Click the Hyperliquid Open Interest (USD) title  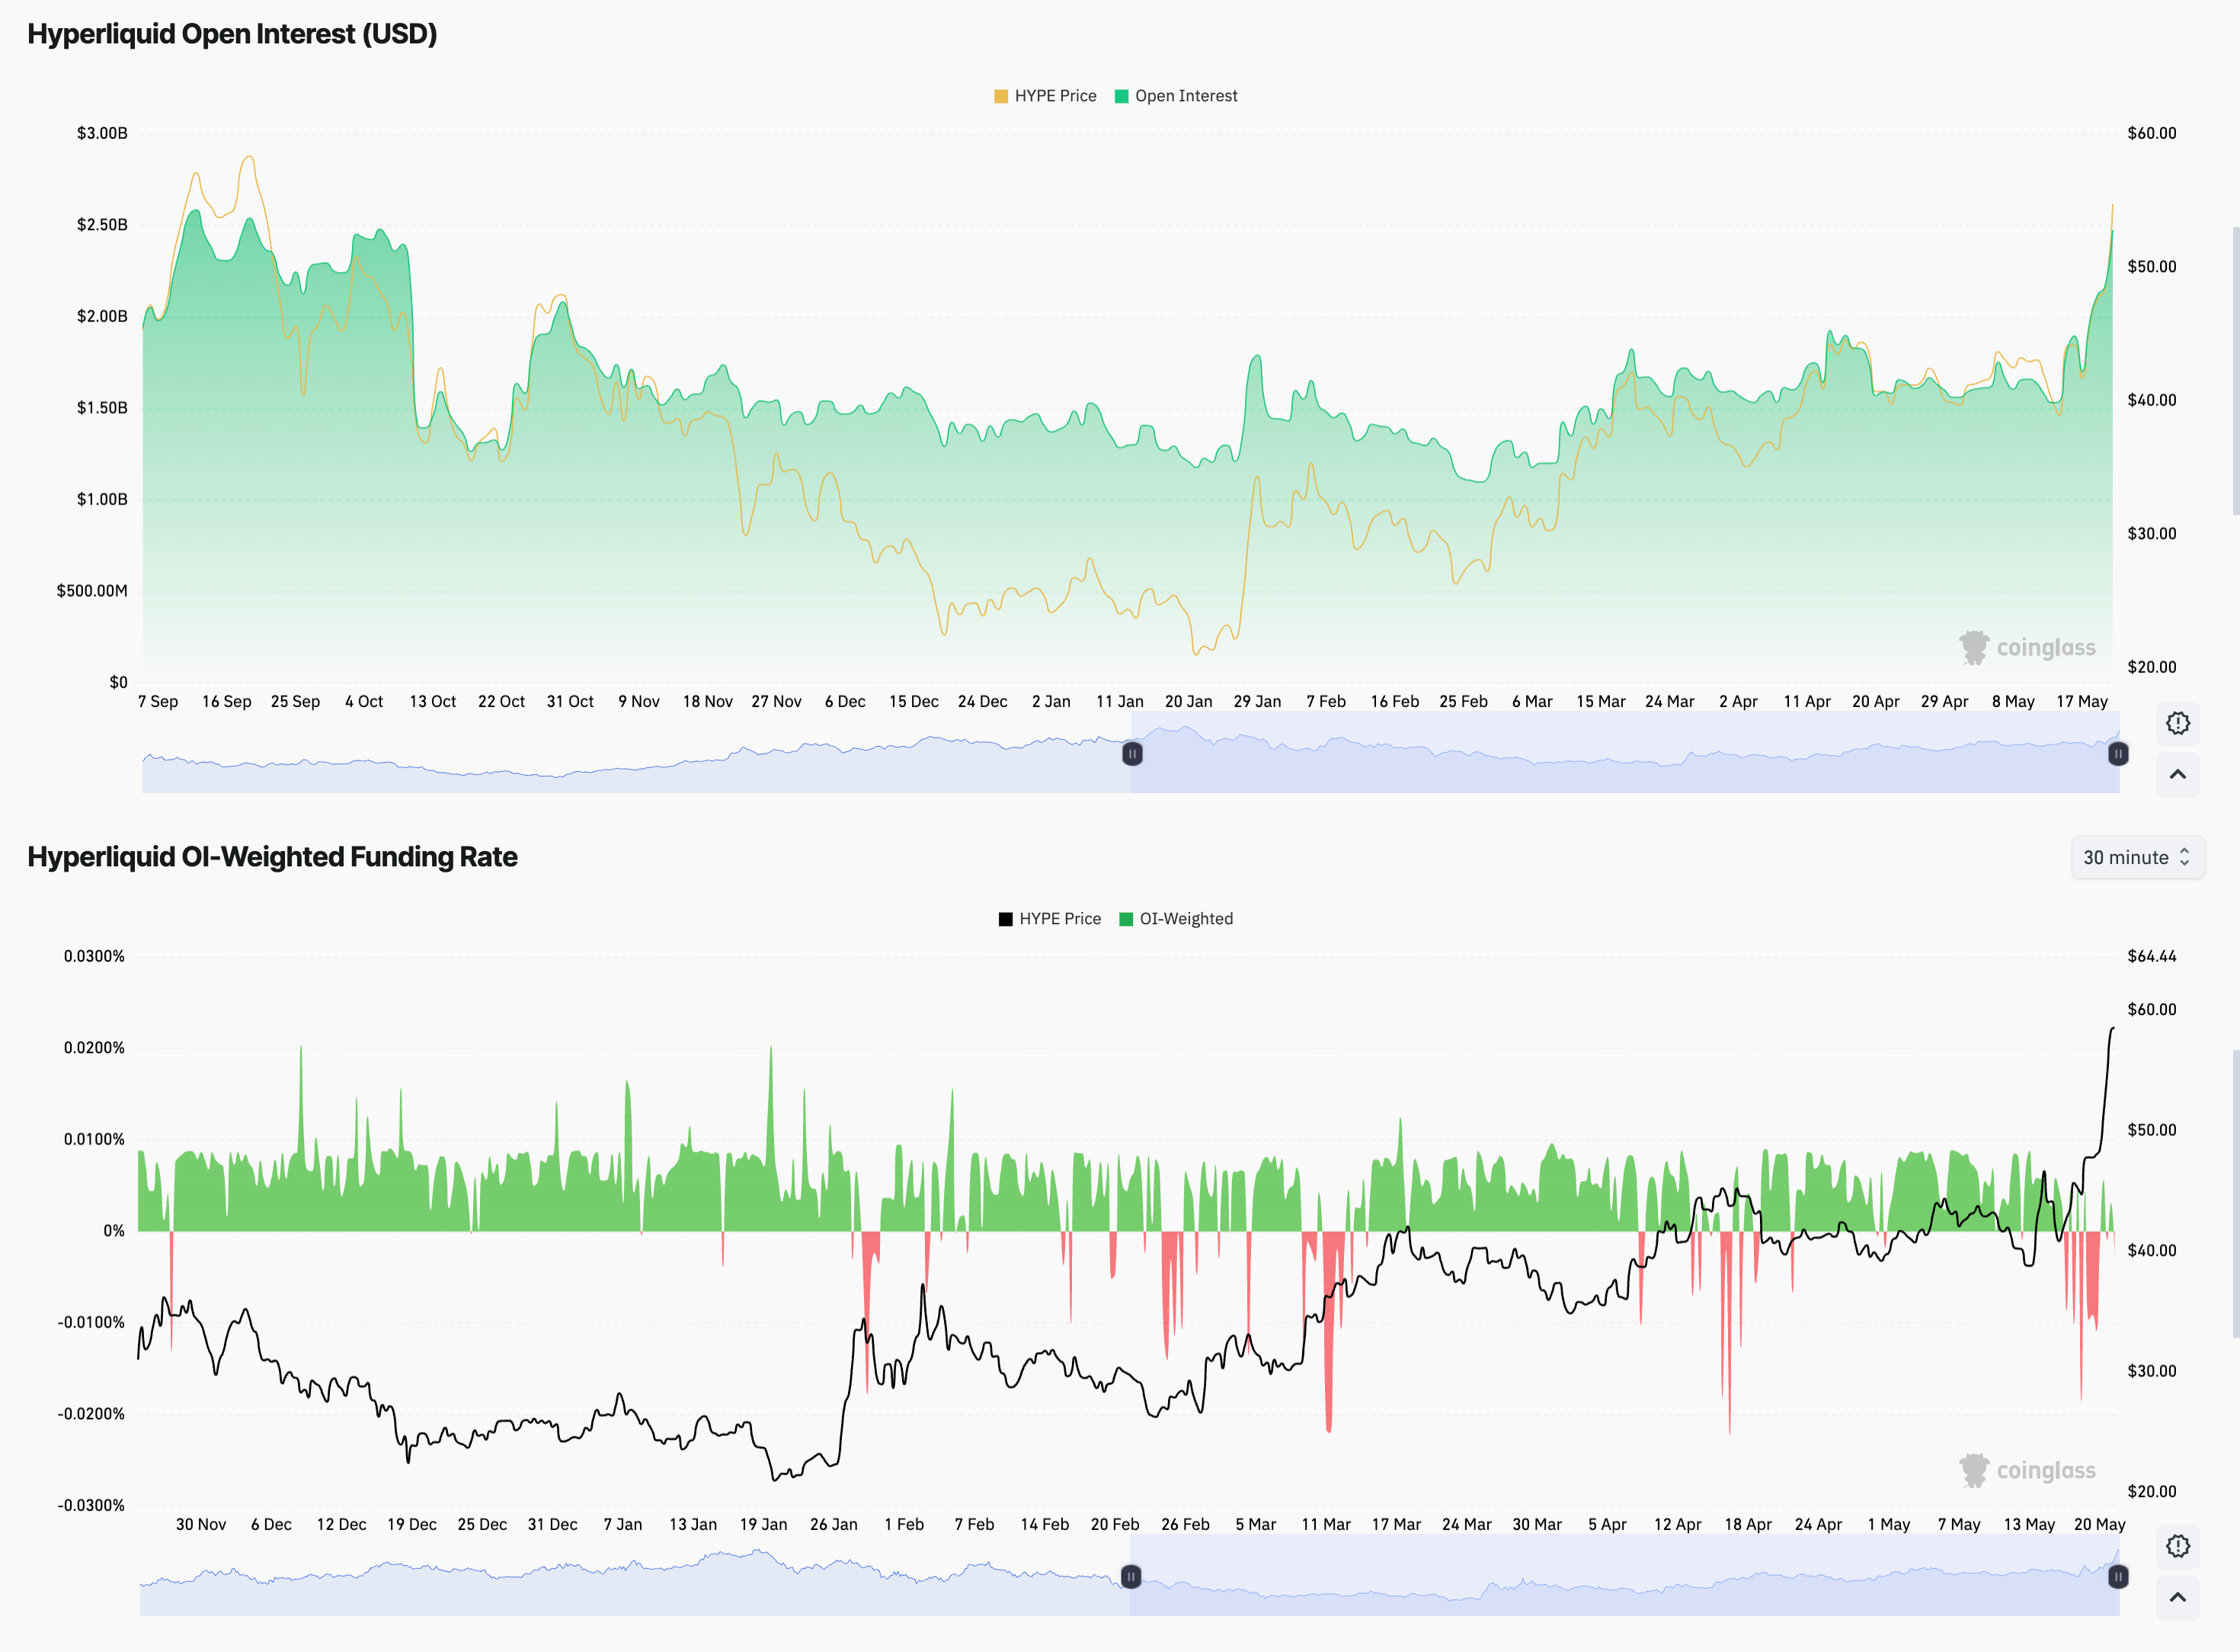(232, 34)
